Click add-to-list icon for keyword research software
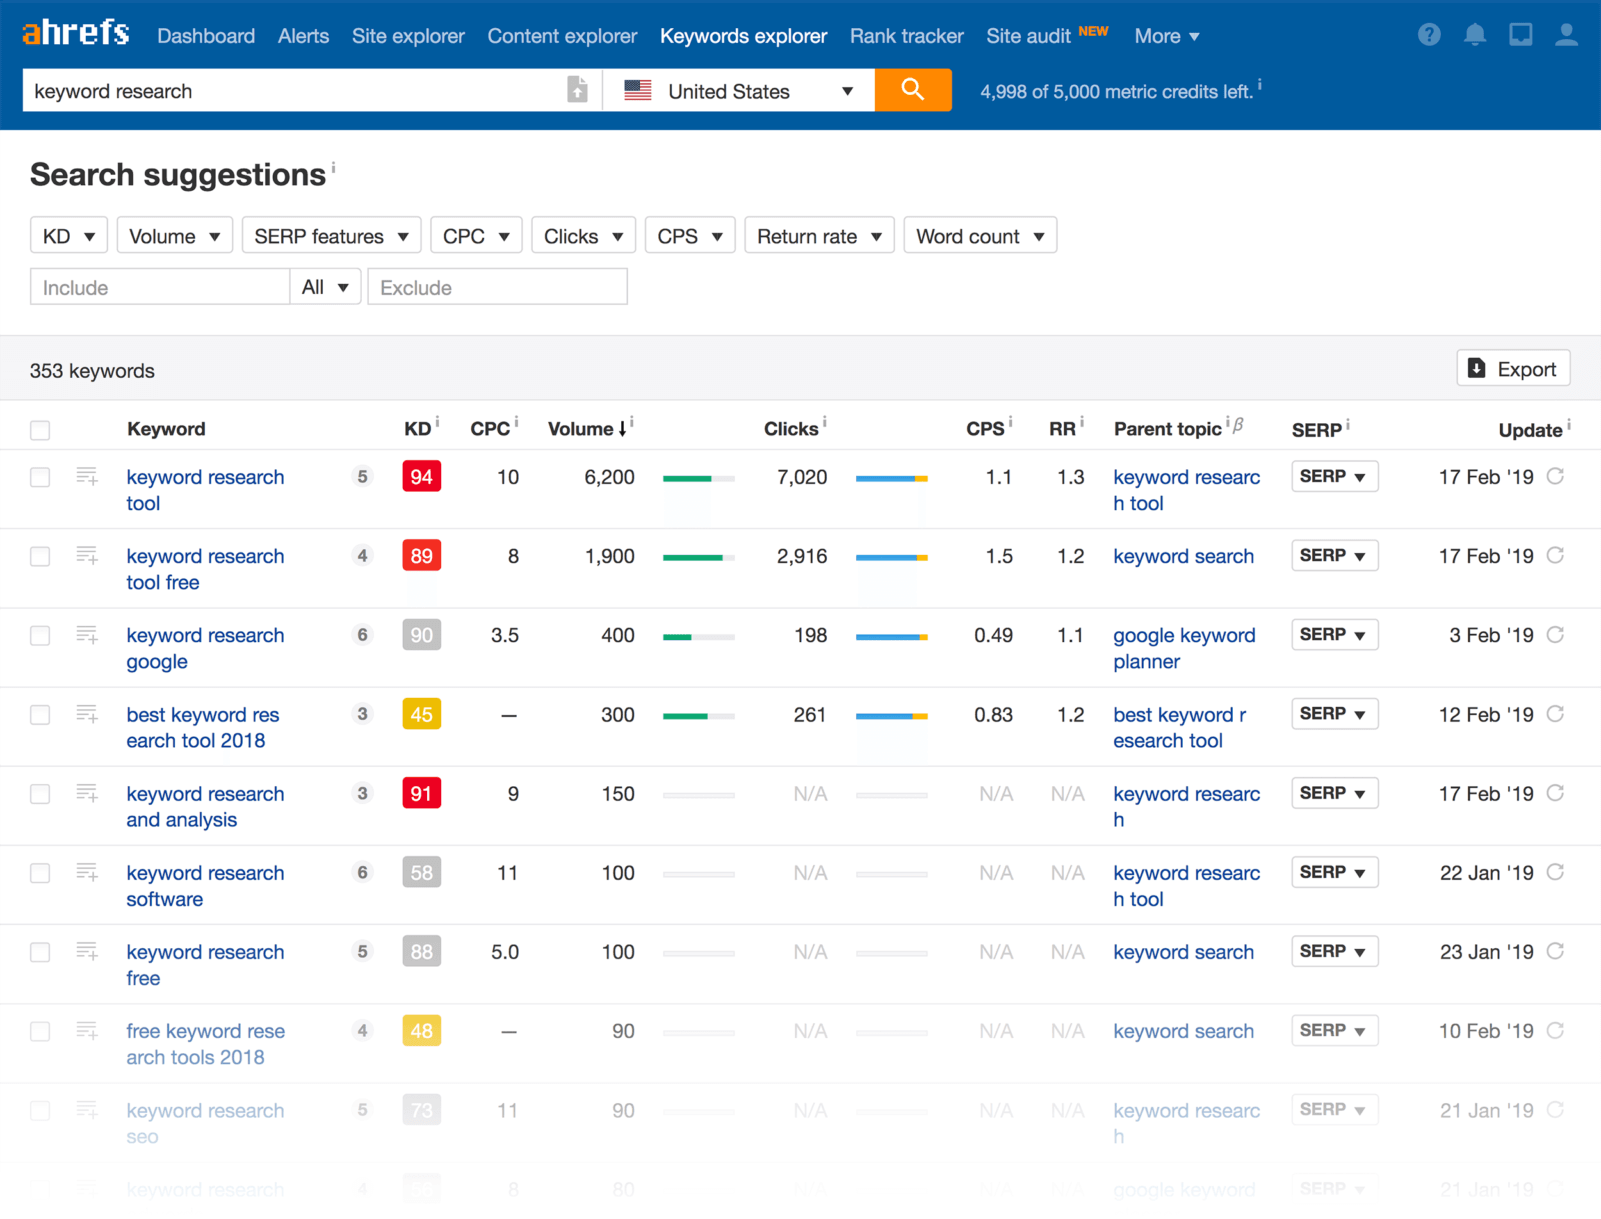 [87, 872]
